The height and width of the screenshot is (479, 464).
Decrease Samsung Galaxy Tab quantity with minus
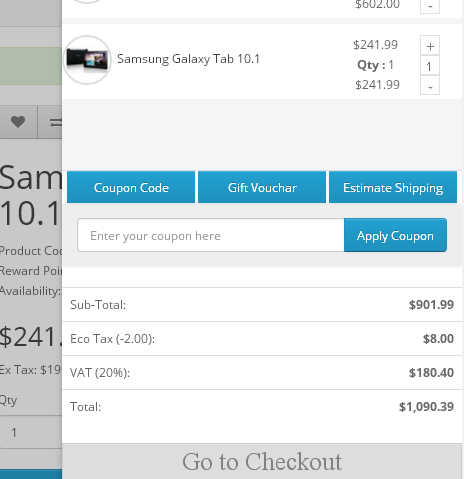tap(430, 85)
